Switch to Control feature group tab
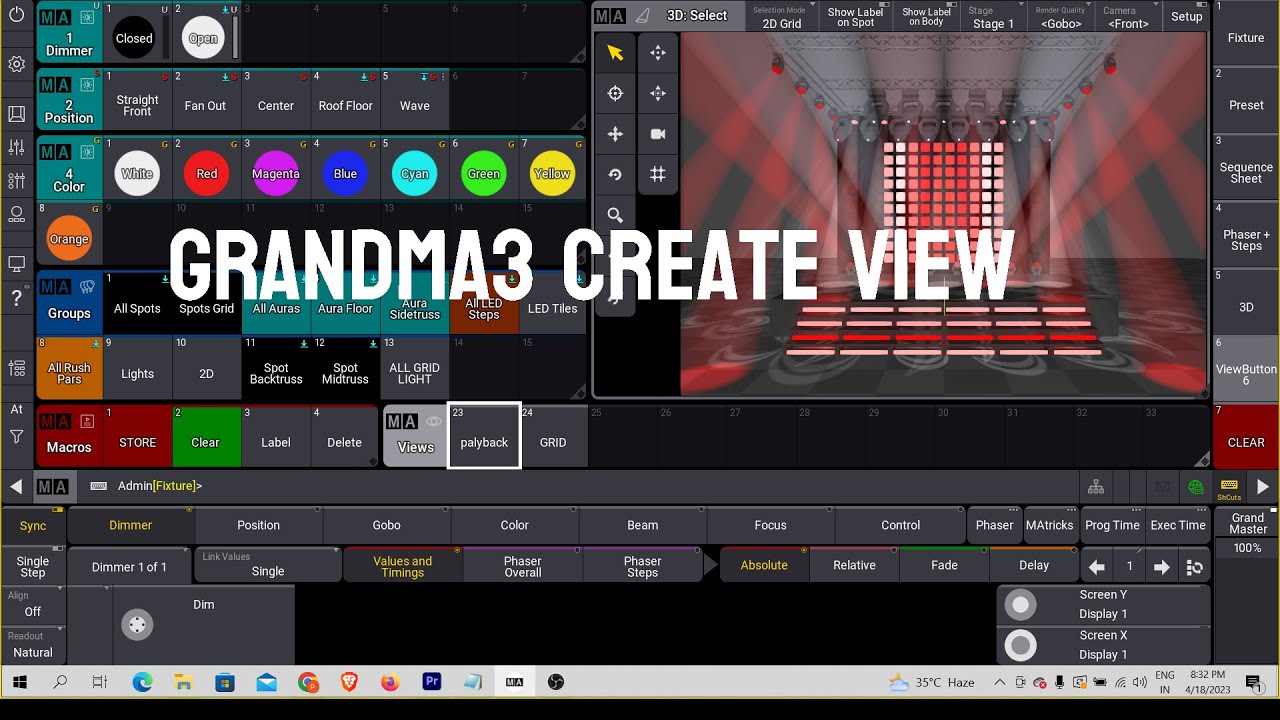 pos(900,525)
